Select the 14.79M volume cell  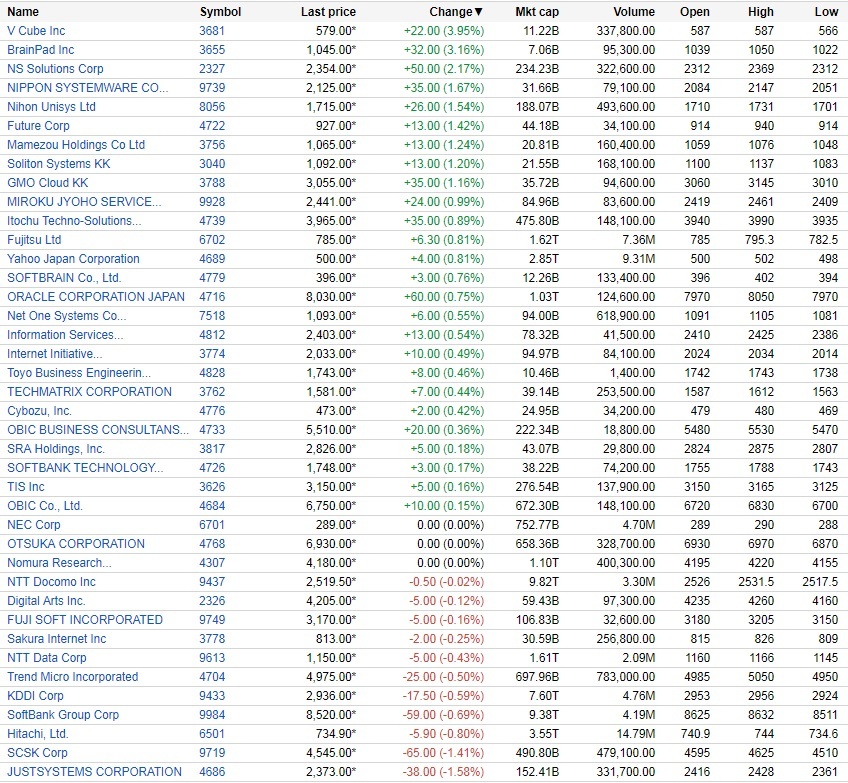[634, 734]
